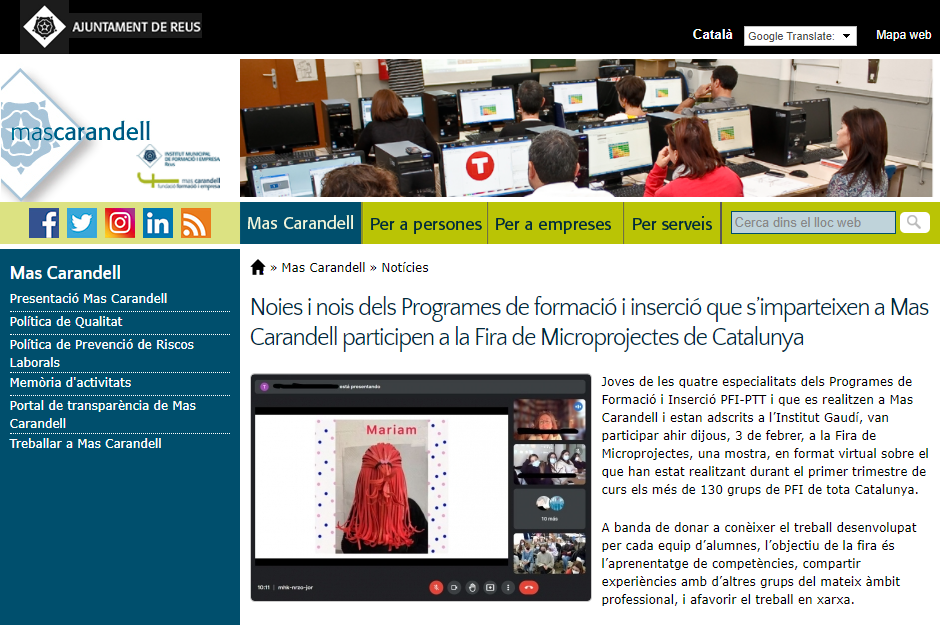The image size is (942, 625).
Task: Open the LinkedIn social icon
Action: [x=158, y=222]
